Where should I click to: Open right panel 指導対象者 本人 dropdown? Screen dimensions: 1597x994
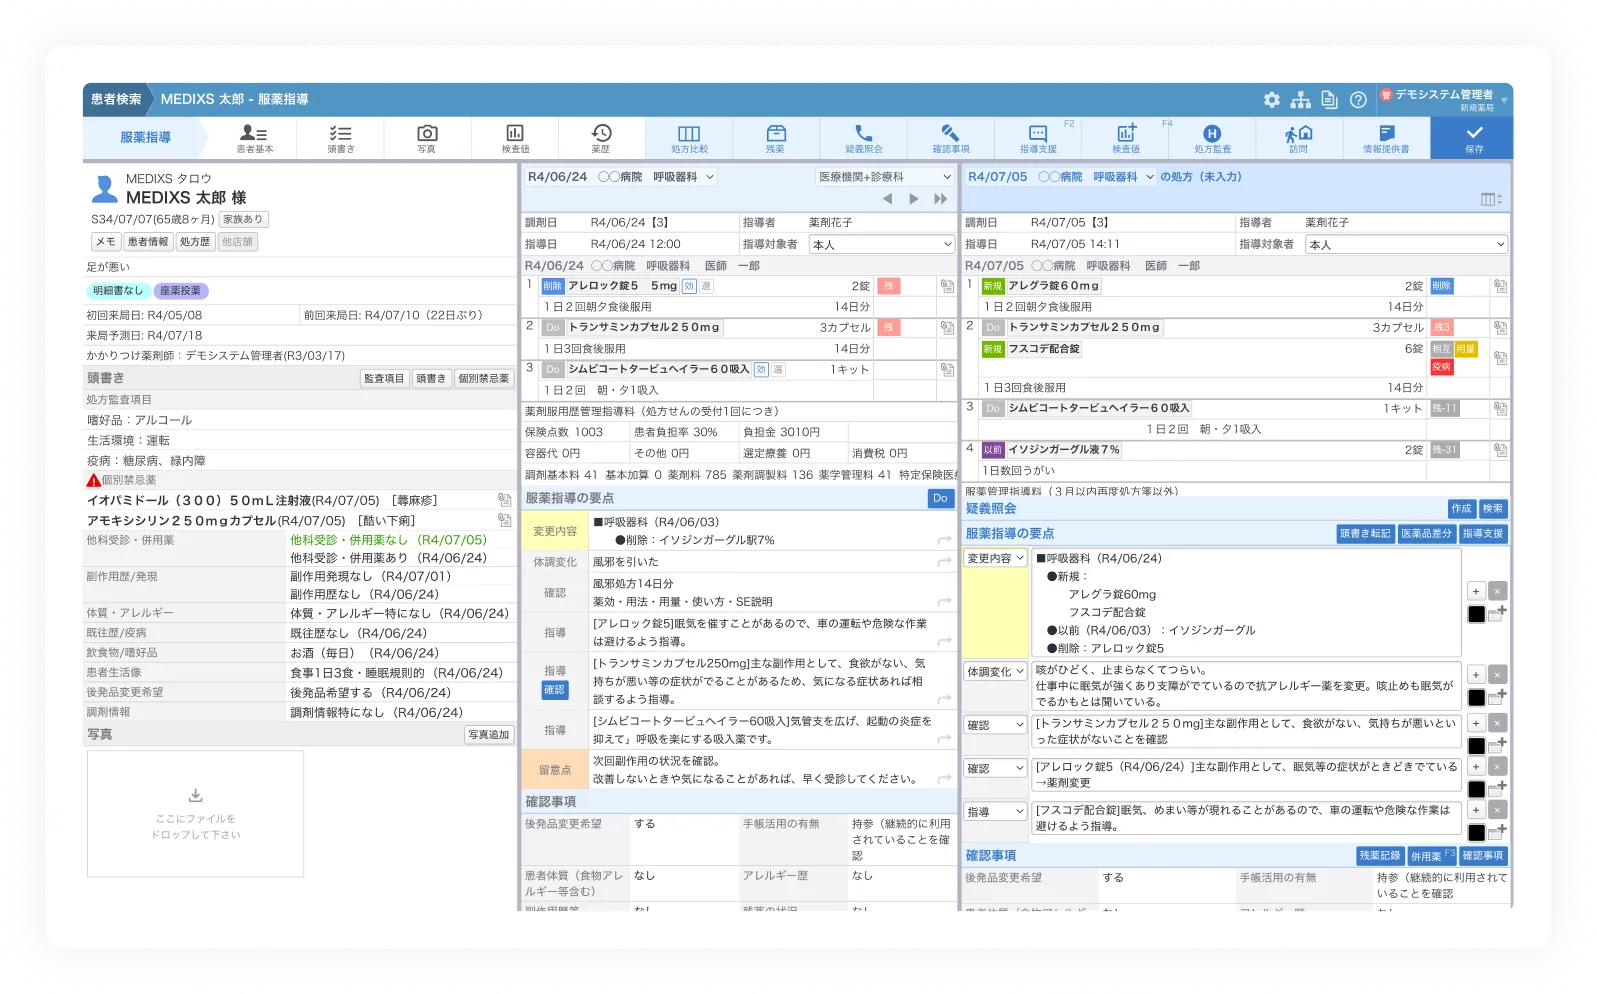(x=1406, y=245)
